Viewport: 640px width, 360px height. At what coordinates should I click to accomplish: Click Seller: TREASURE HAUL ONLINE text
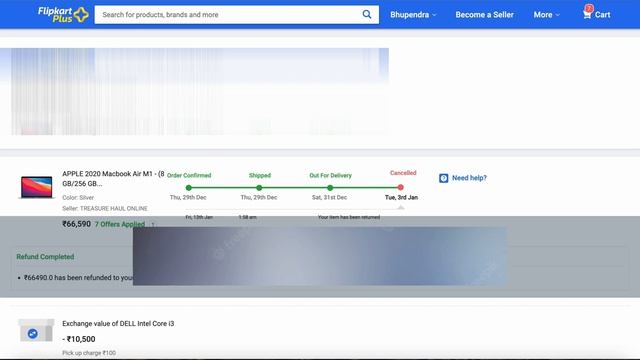click(x=105, y=208)
